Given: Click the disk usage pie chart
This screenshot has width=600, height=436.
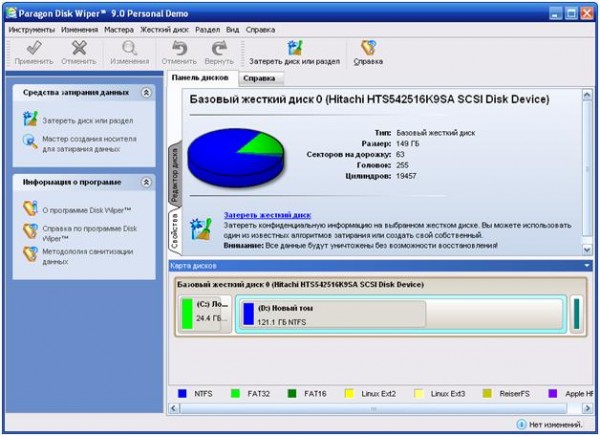Looking at the screenshot, I should click(x=236, y=157).
